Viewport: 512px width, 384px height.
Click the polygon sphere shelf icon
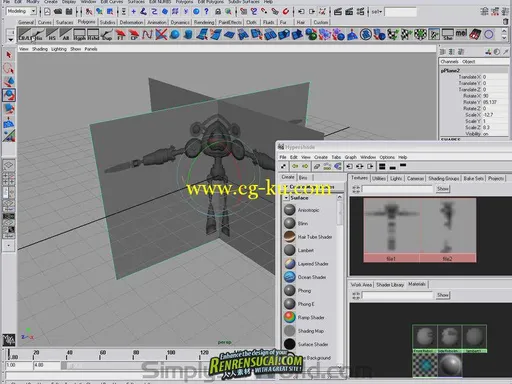(x=174, y=34)
